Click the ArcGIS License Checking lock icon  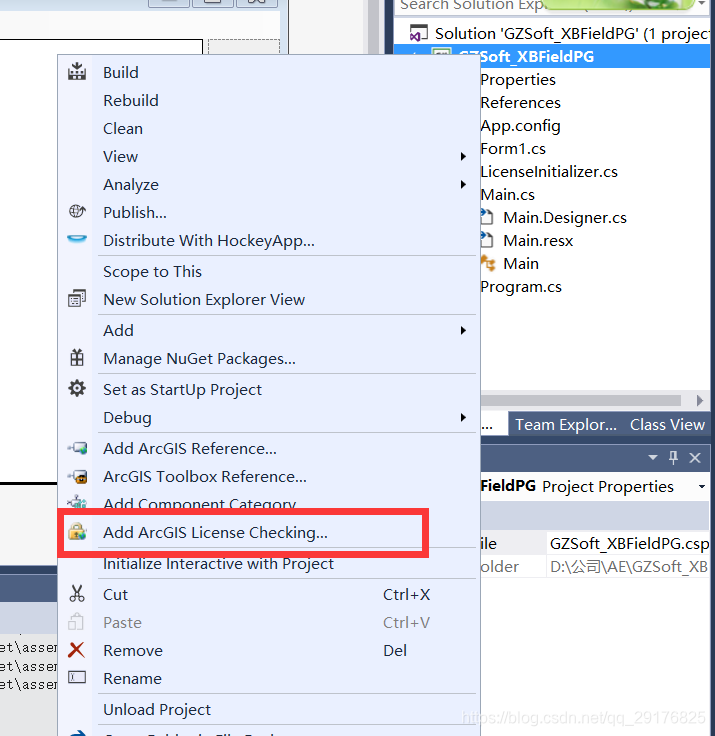(77, 531)
